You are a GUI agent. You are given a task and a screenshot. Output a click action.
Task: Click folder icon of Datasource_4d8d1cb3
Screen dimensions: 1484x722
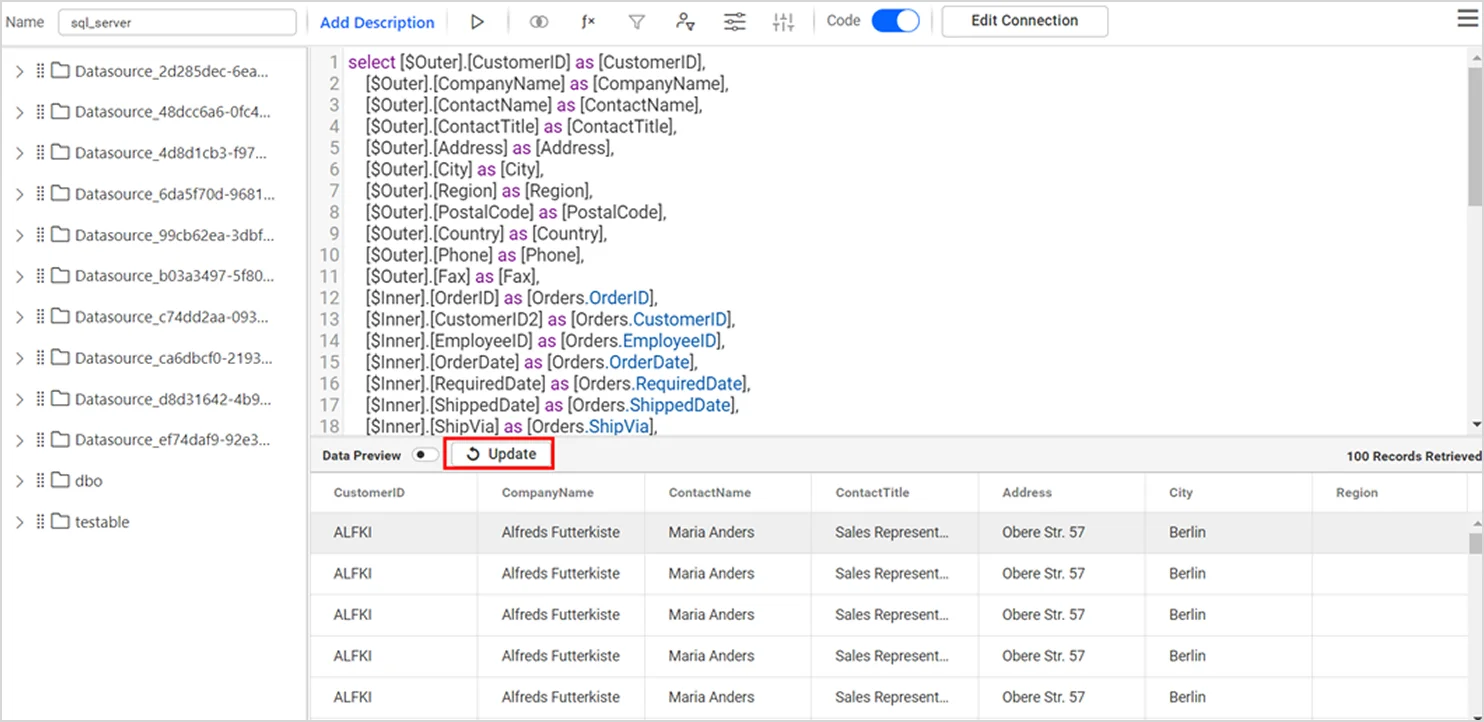point(60,153)
